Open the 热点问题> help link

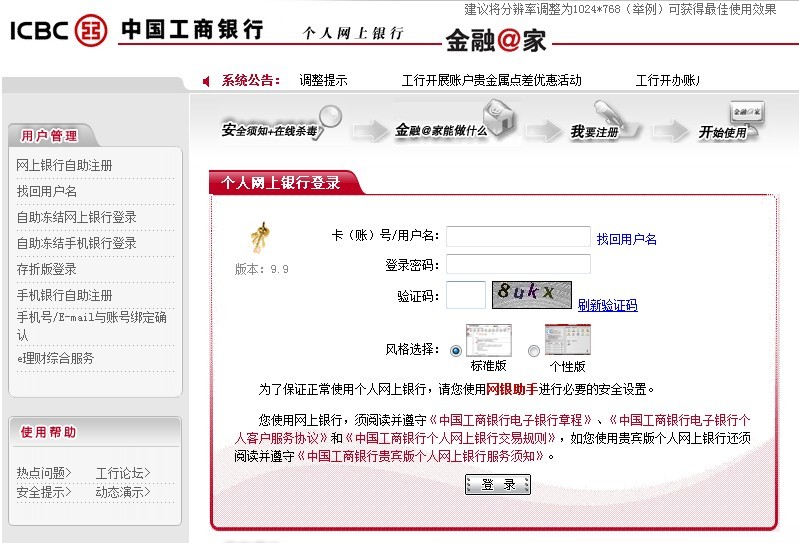pos(44,473)
